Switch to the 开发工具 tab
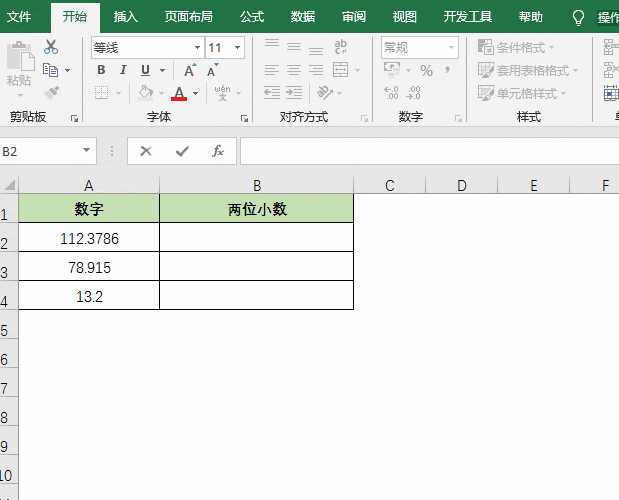The height and width of the screenshot is (500, 619). pyautogui.click(x=468, y=17)
